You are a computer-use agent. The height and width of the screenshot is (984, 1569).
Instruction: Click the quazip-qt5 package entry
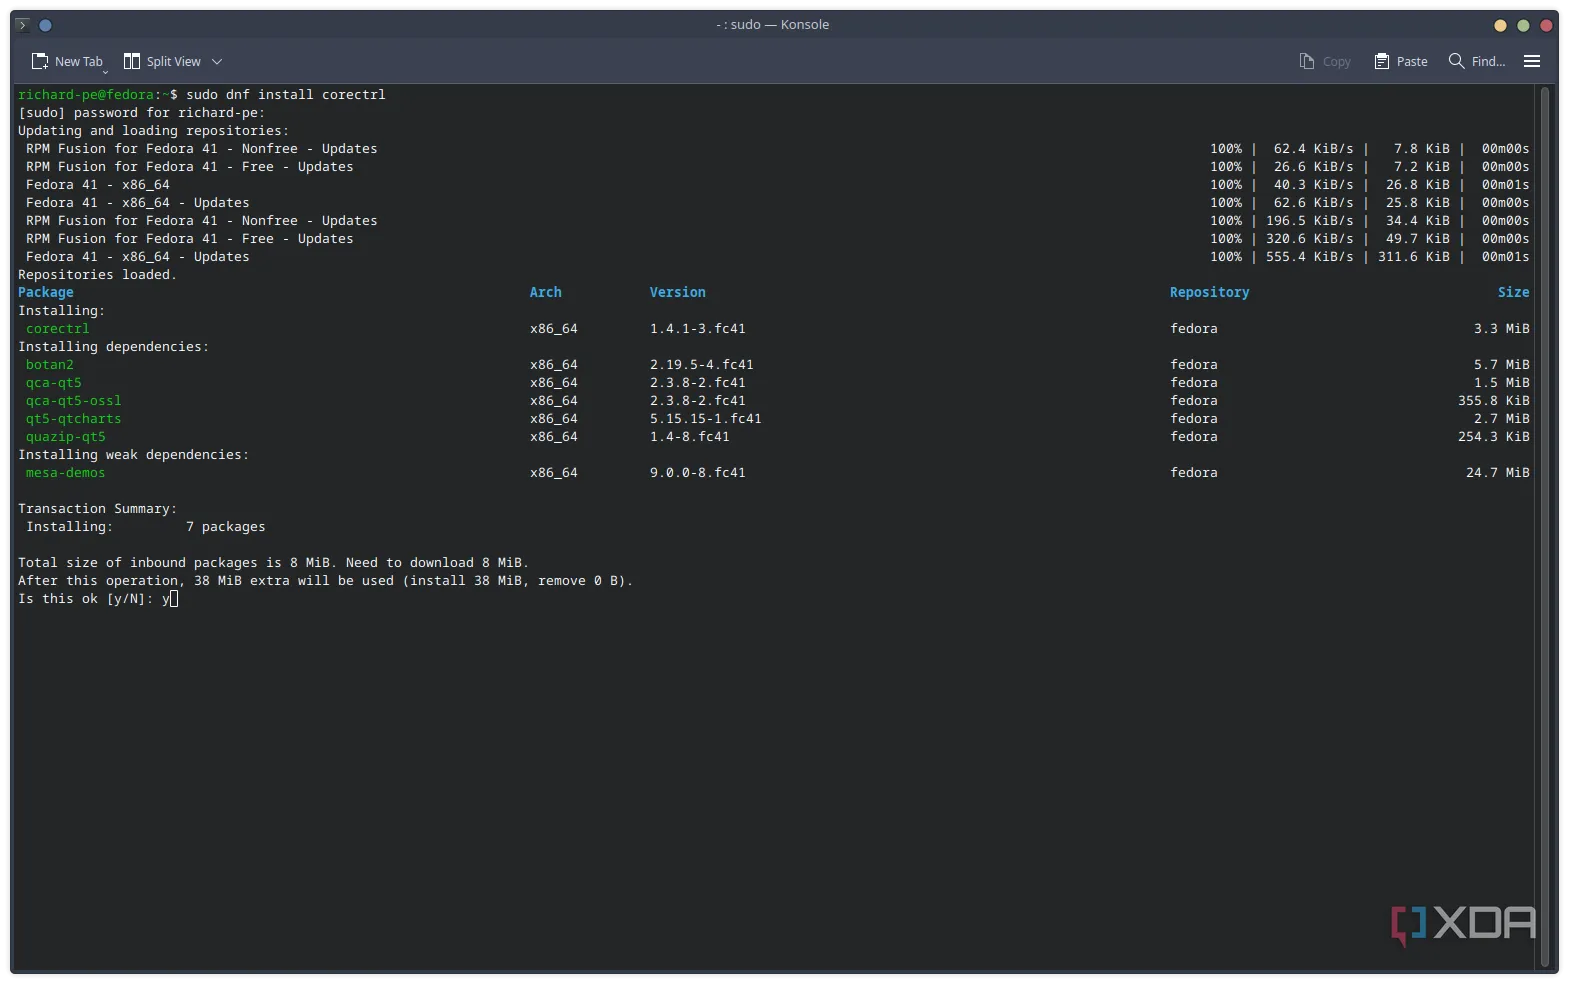pos(65,437)
